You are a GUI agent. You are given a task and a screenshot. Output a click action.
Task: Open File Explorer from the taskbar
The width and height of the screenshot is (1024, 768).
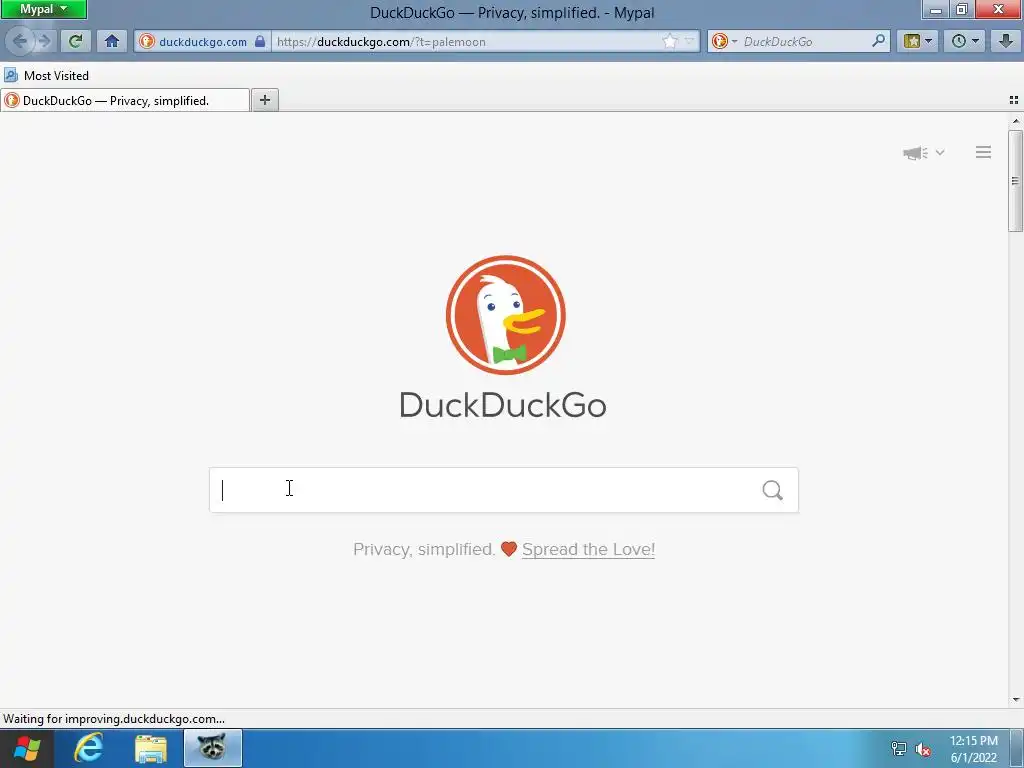click(151, 748)
